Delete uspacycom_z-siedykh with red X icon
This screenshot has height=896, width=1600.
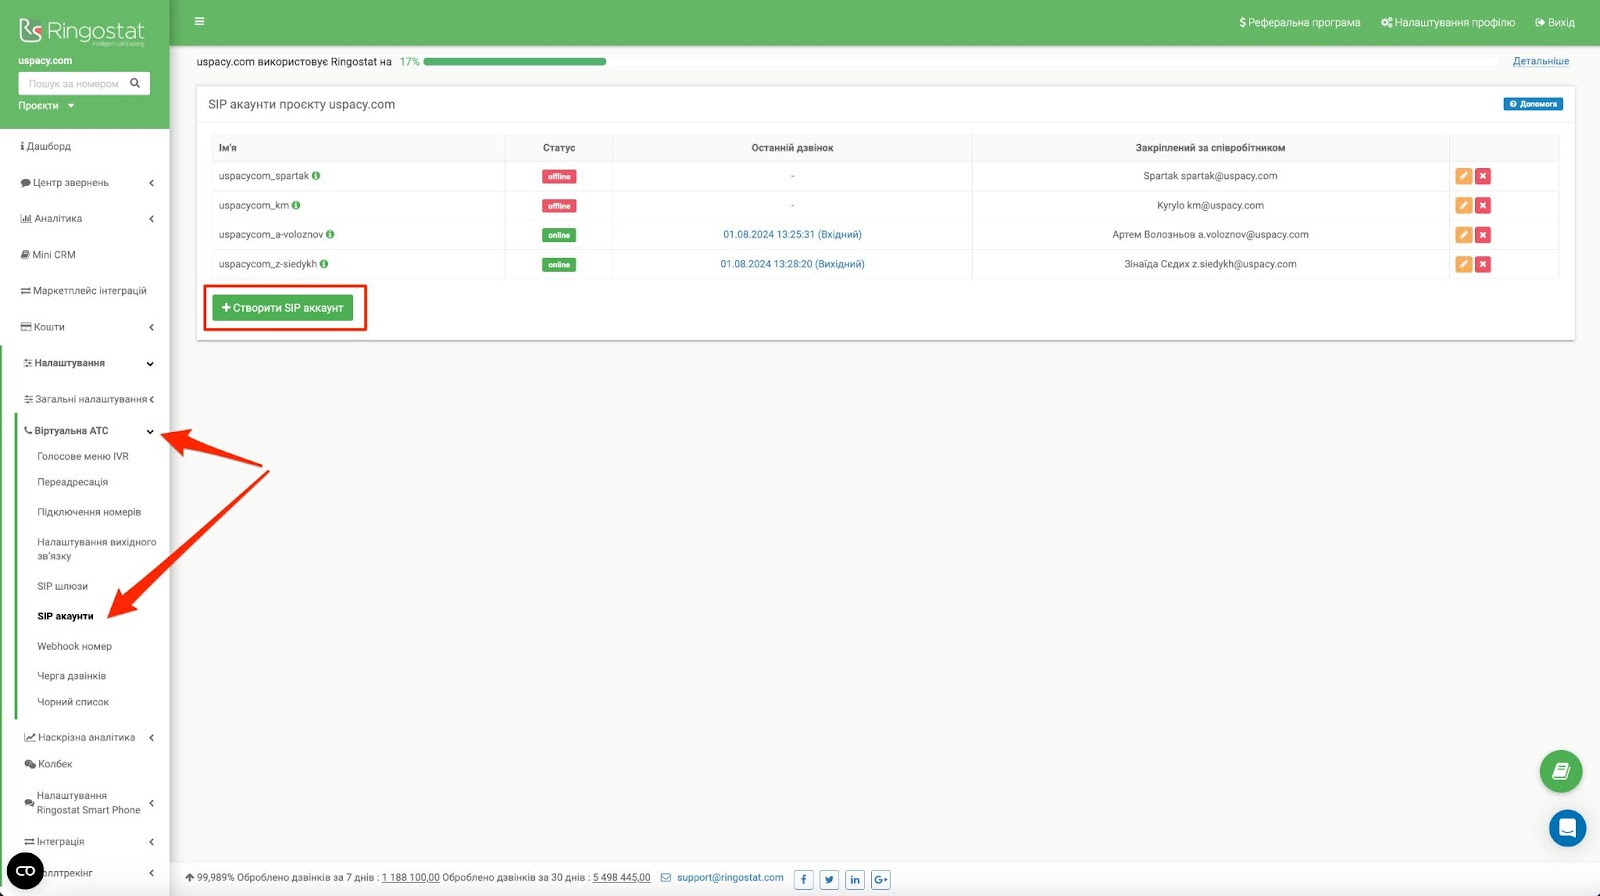1483,264
